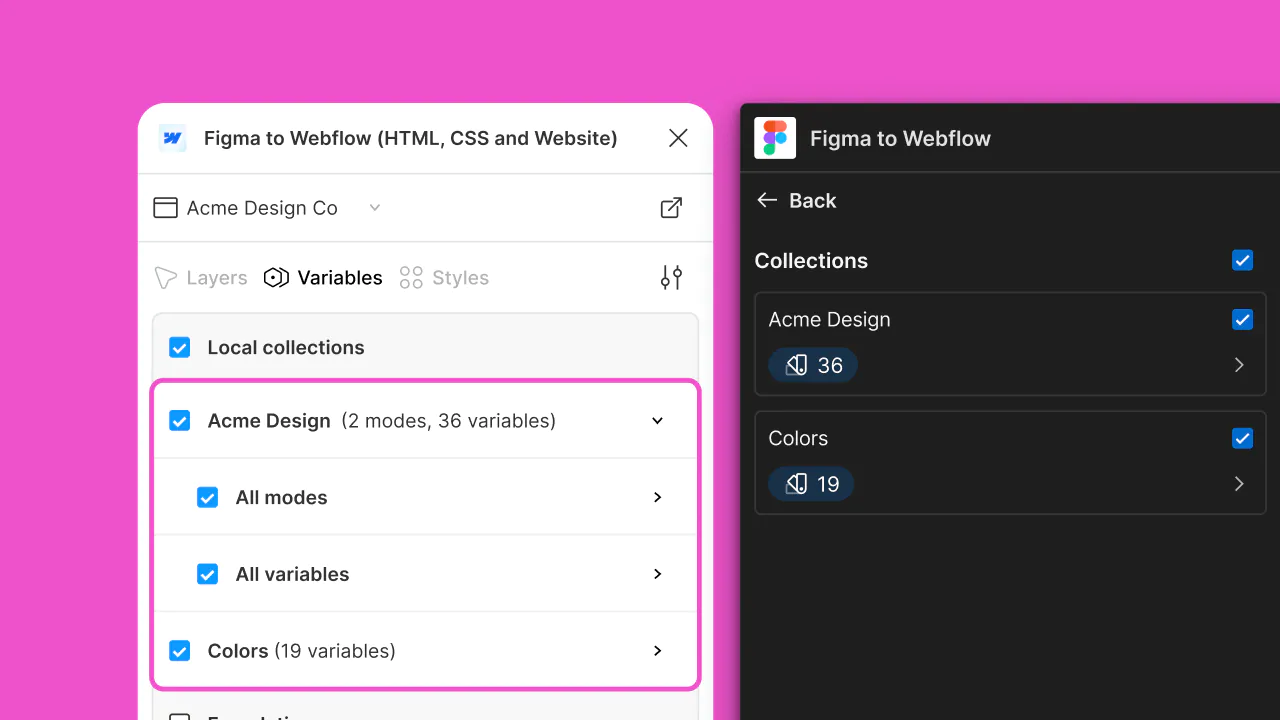Click the Collections heading
1280x720 pixels.
tap(811, 261)
